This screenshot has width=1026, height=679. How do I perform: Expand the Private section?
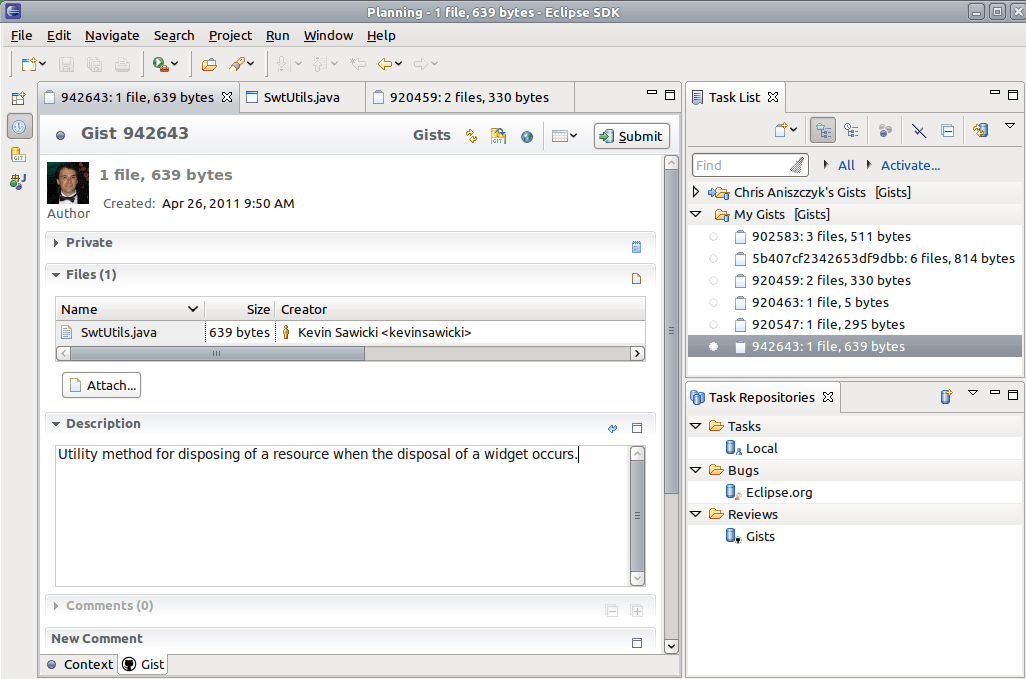tap(57, 243)
